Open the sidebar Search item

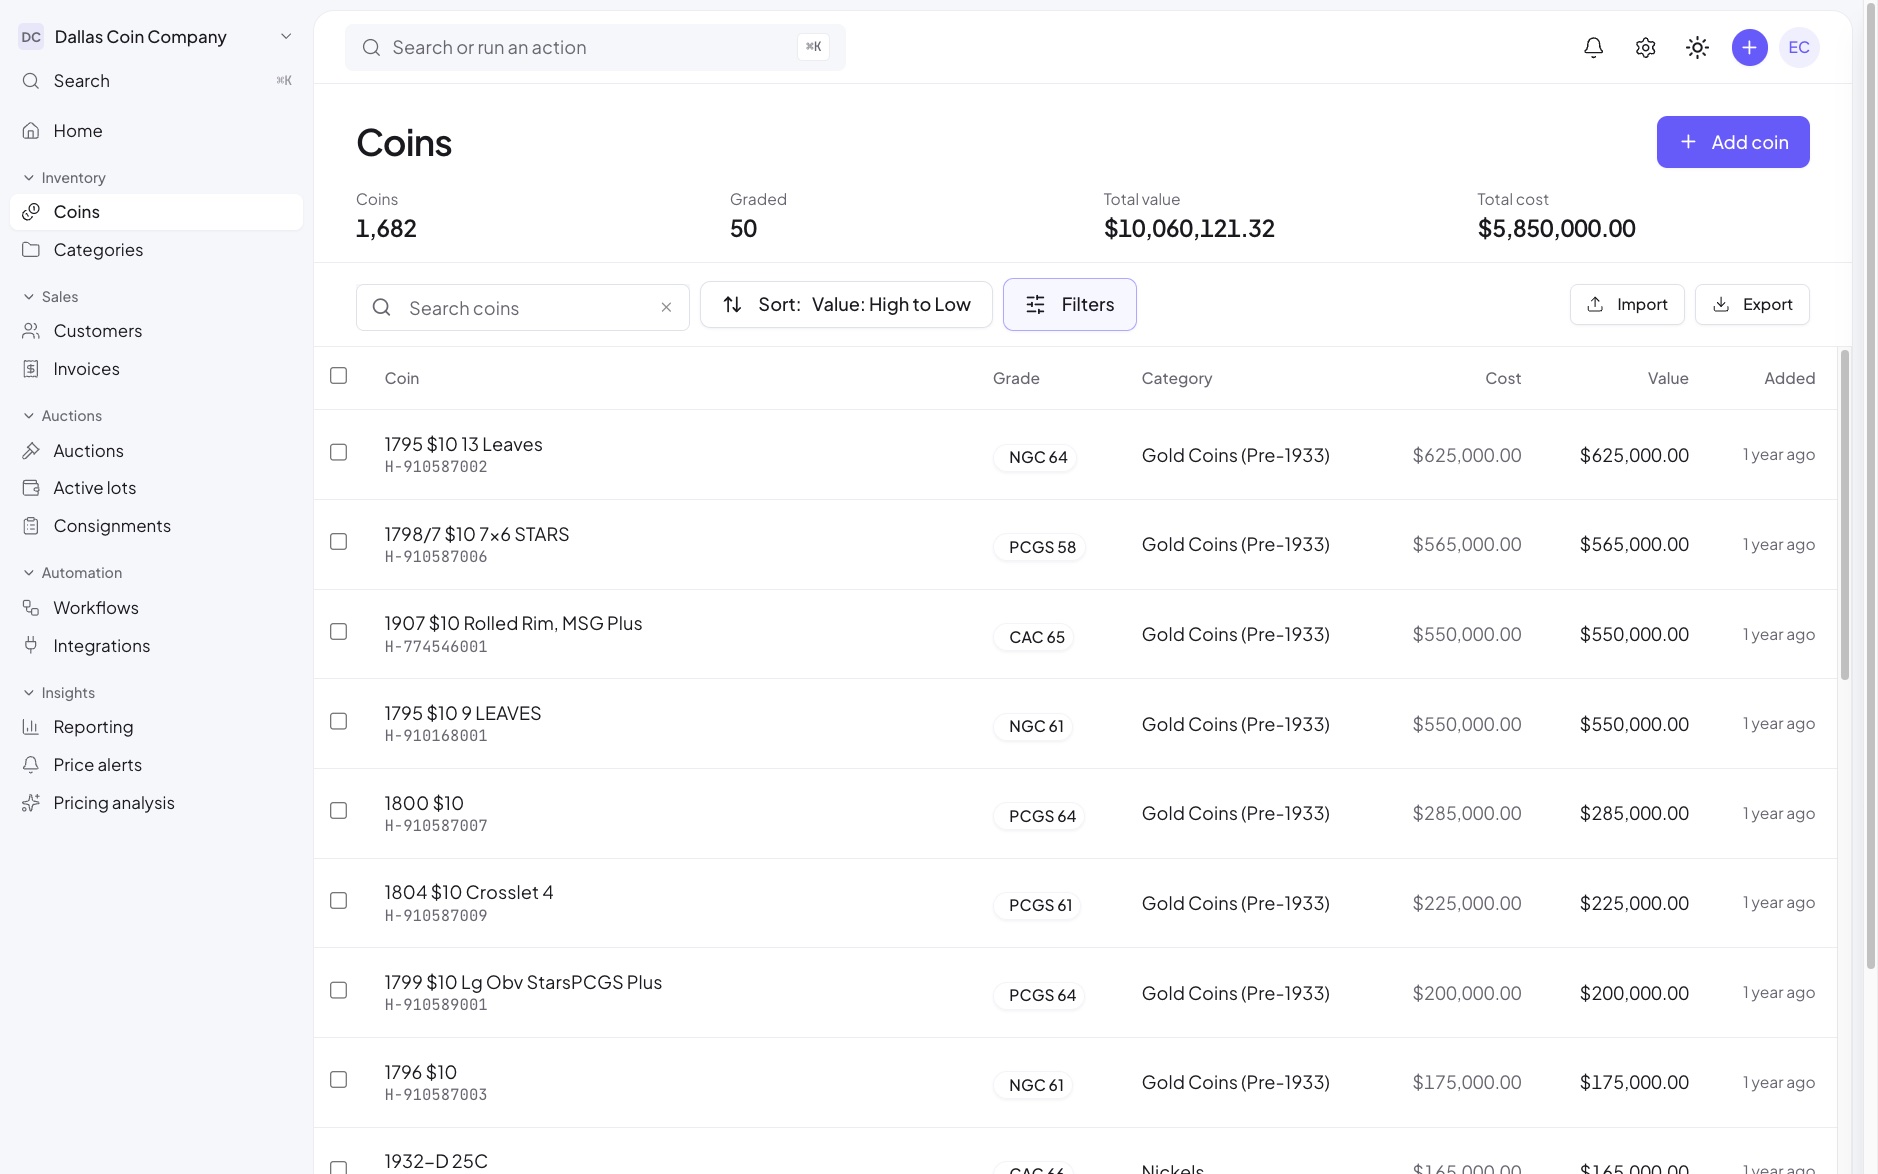pos(157,81)
